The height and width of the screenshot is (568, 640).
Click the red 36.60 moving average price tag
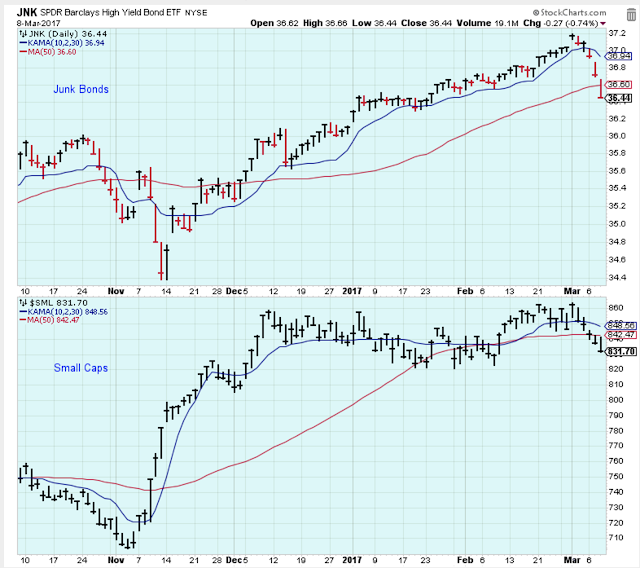619,85
